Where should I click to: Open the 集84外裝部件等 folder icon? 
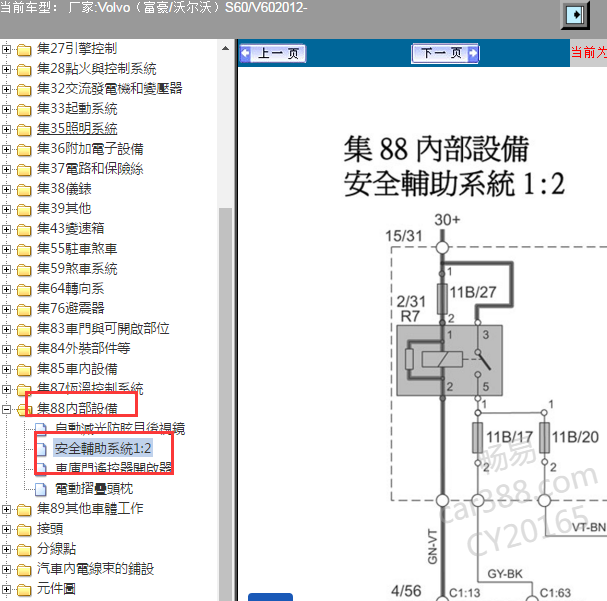pos(24,350)
